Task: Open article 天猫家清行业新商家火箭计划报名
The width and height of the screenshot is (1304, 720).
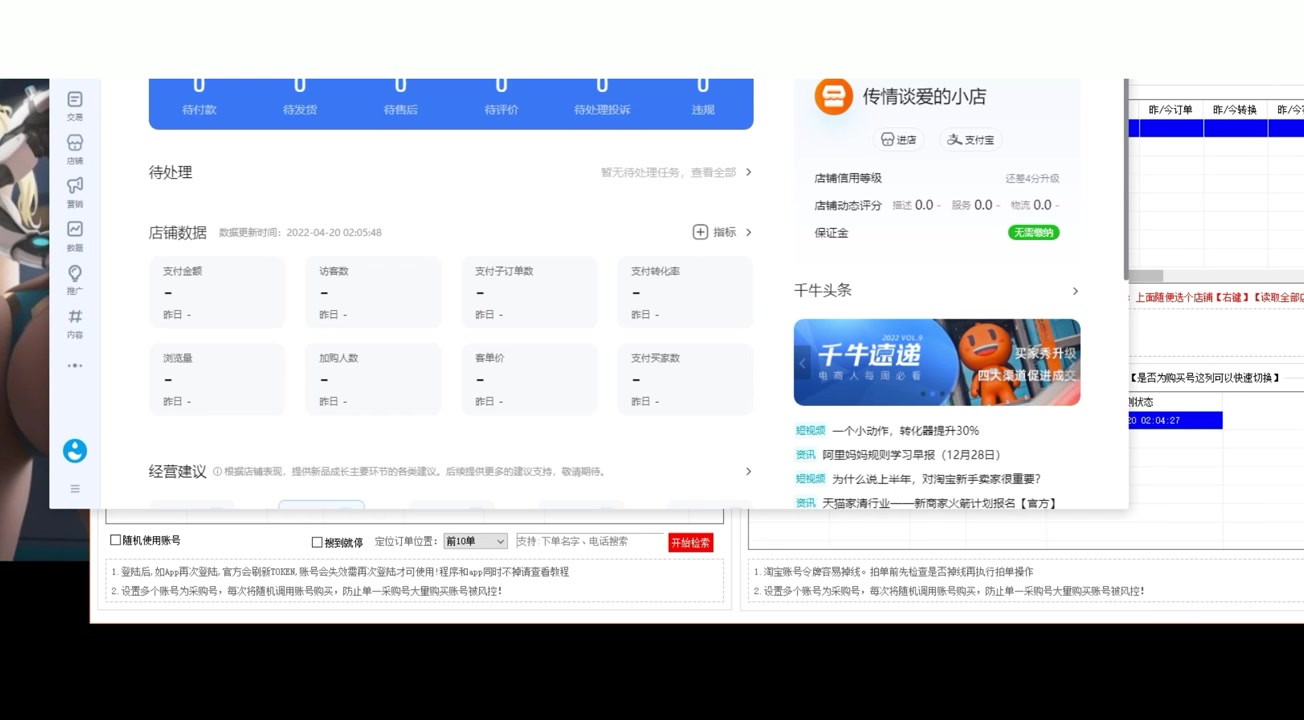Action: [x=940, y=503]
